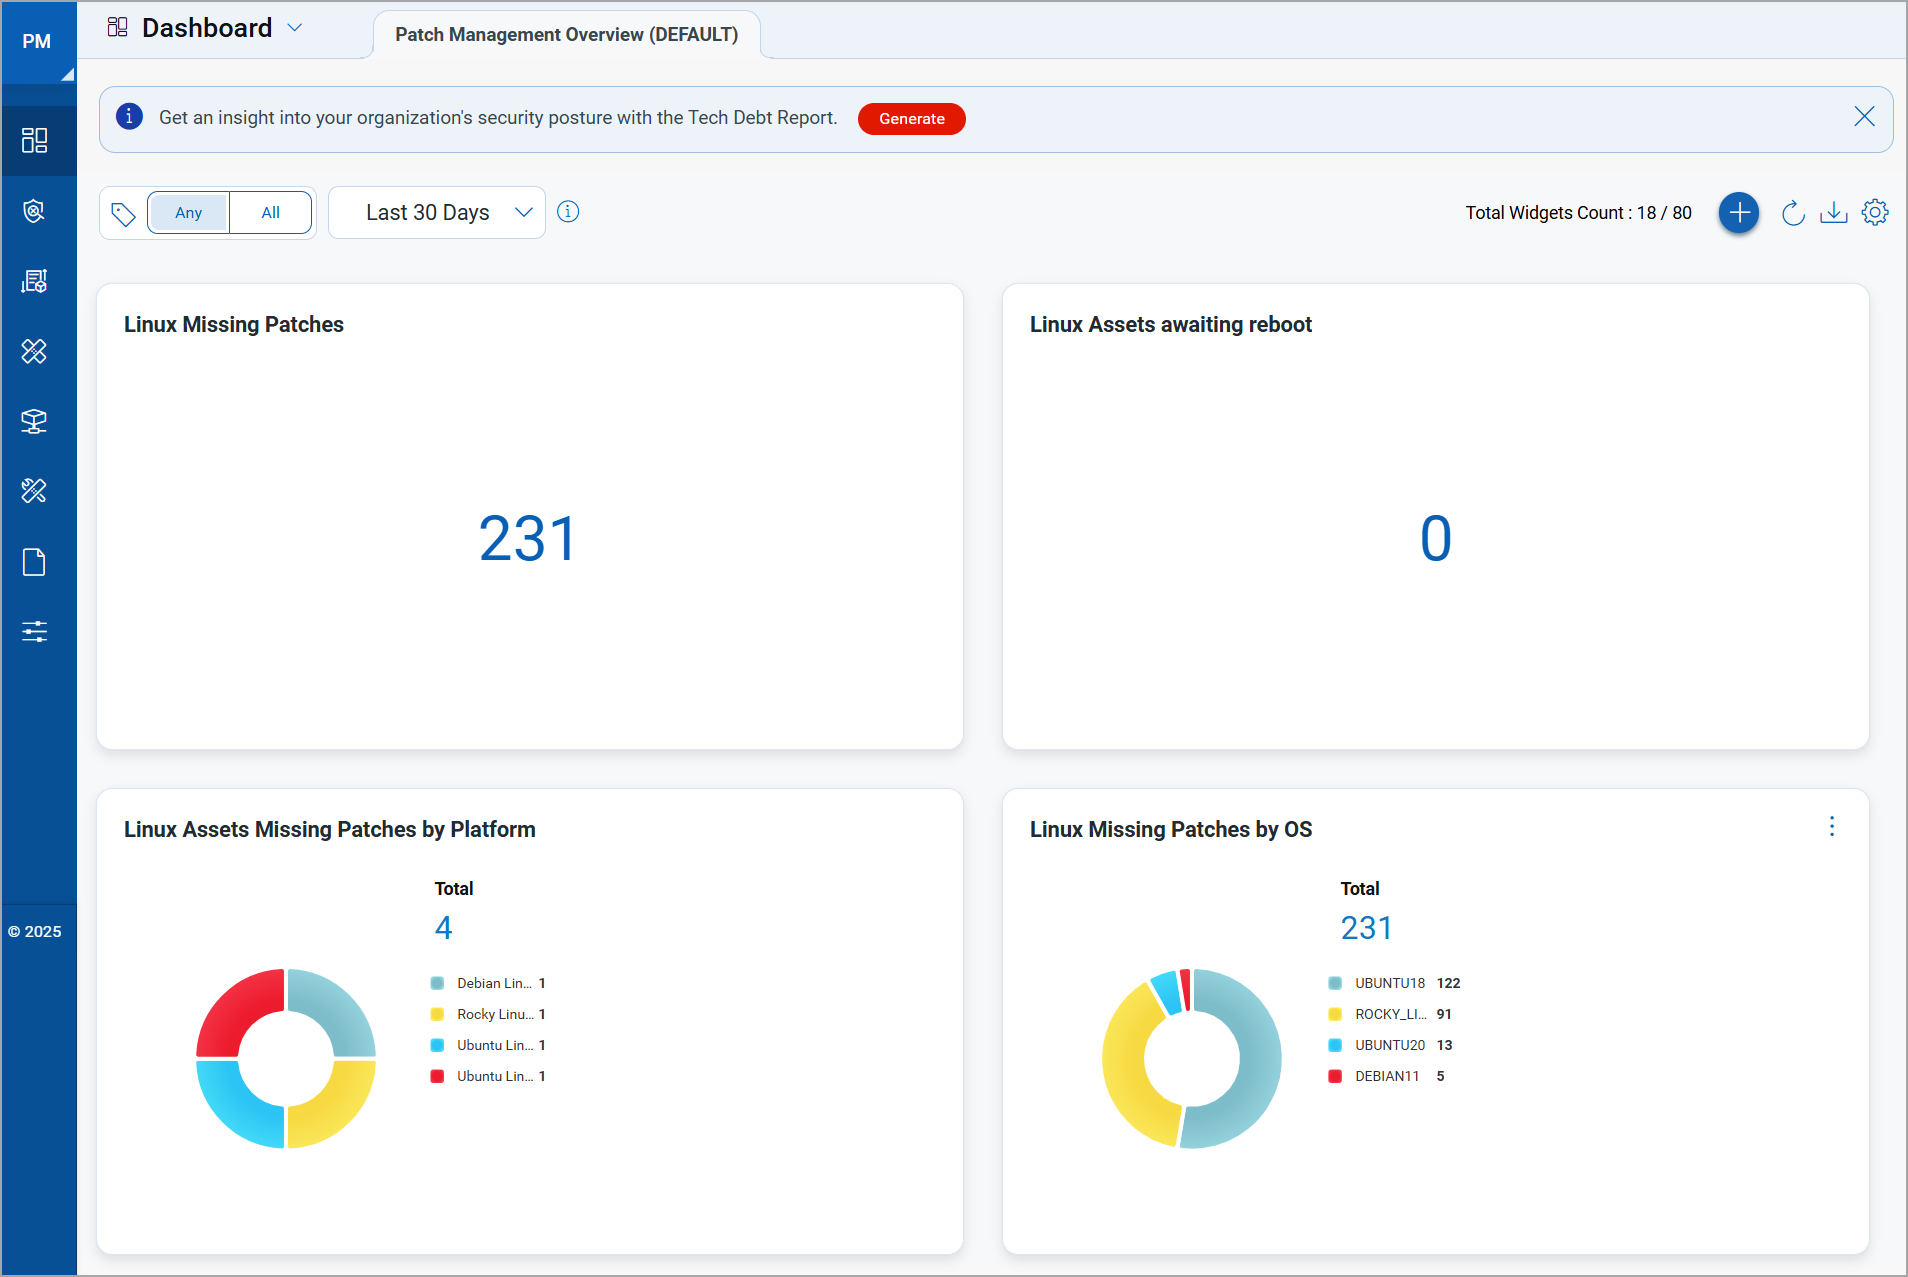
Task: Open the sliders configuration icon in sidebar
Action: 35,631
